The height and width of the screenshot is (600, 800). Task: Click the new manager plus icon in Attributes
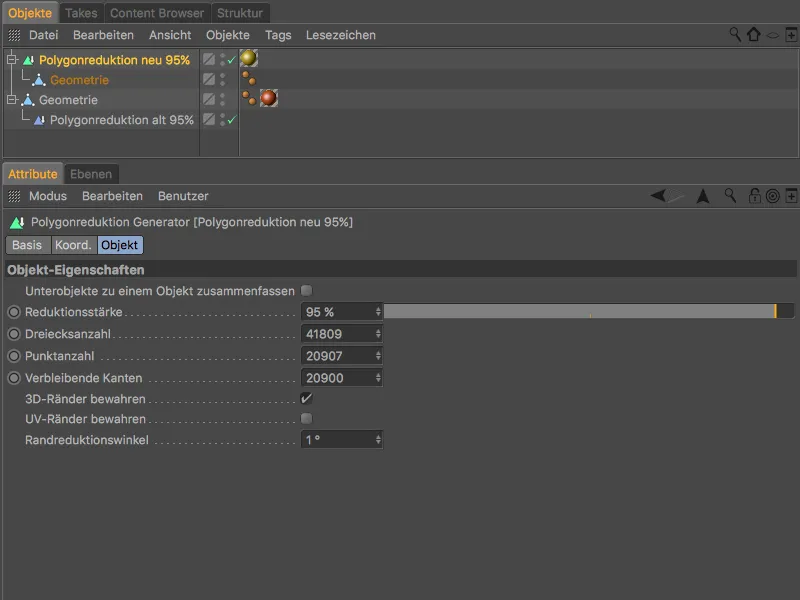coord(791,196)
